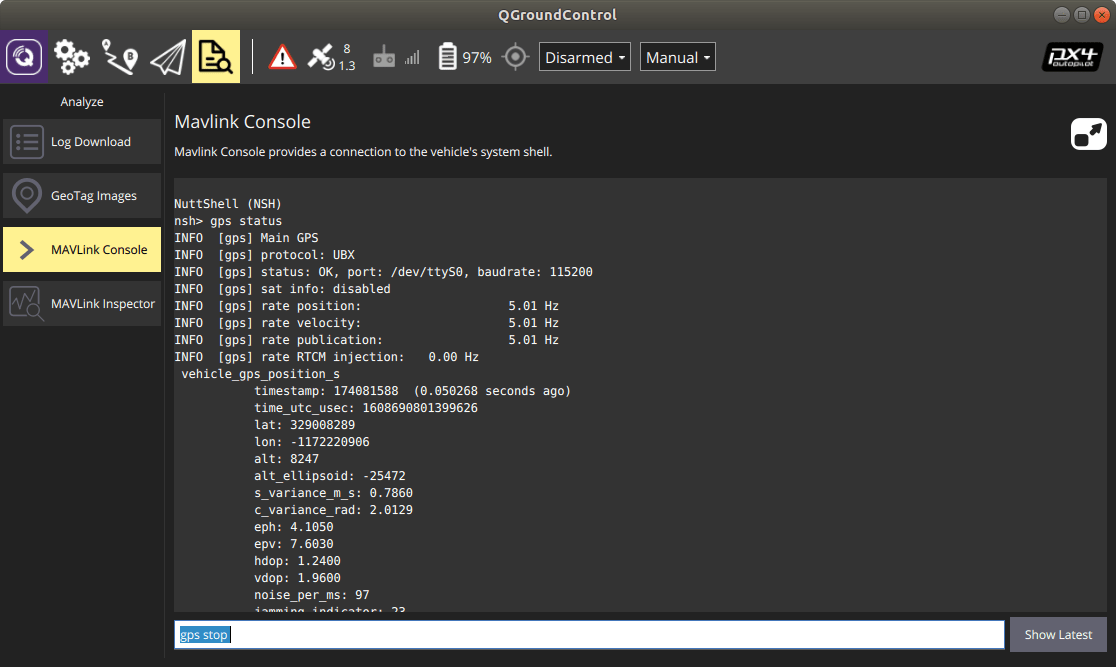Image resolution: width=1116 pixels, height=667 pixels.
Task: Pop out the console into floating window
Action: pyautogui.click(x=1089, y=134)
